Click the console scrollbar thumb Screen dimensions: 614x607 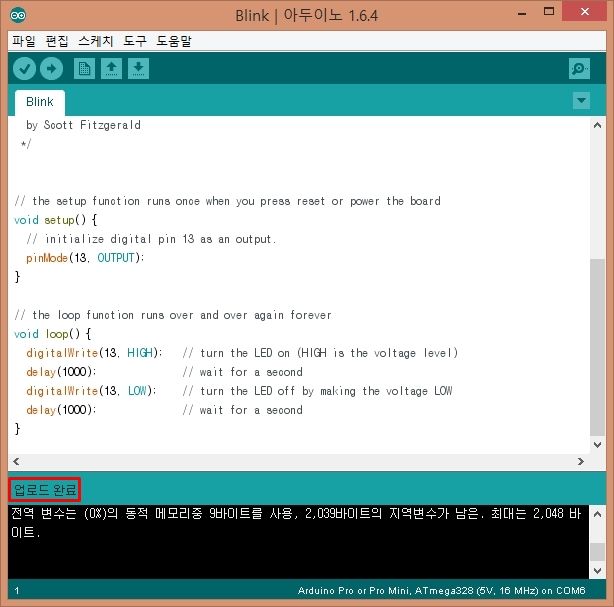click(x=597, y=552)
